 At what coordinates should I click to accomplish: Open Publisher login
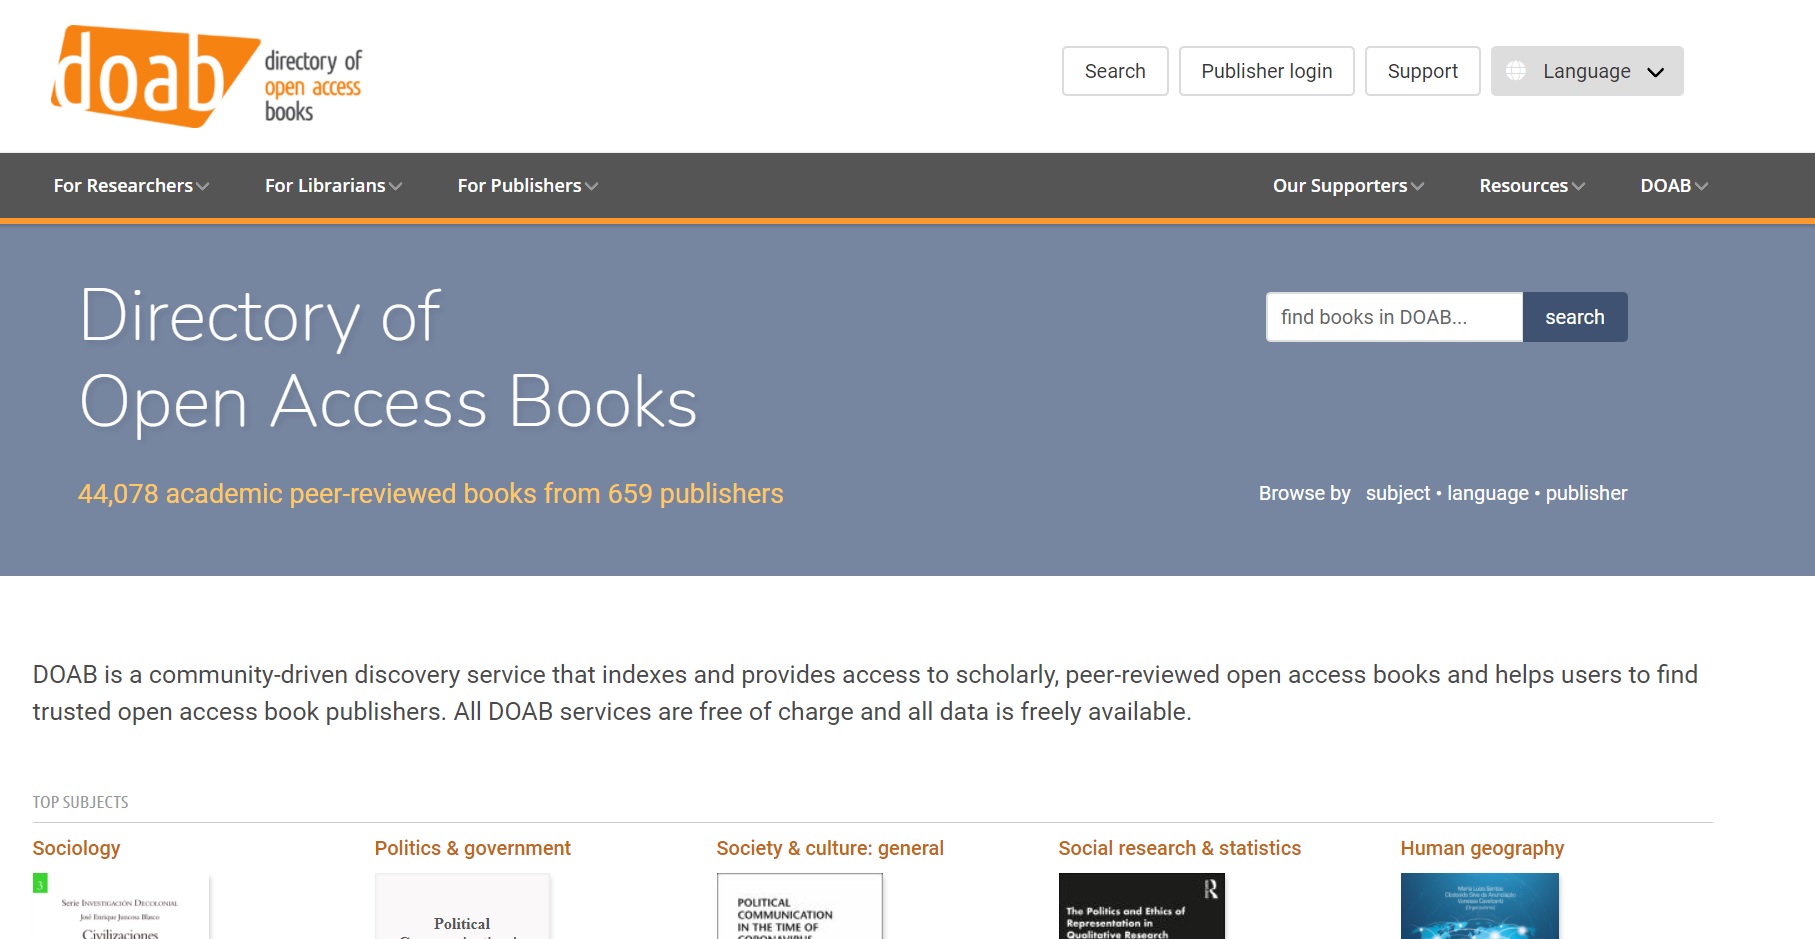pos(1266,71)
